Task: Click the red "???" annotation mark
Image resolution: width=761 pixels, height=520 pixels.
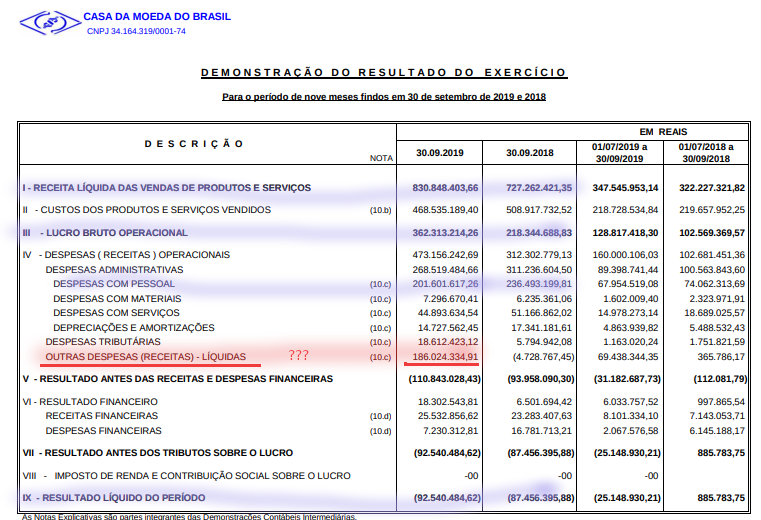Action: click(299, 355)
